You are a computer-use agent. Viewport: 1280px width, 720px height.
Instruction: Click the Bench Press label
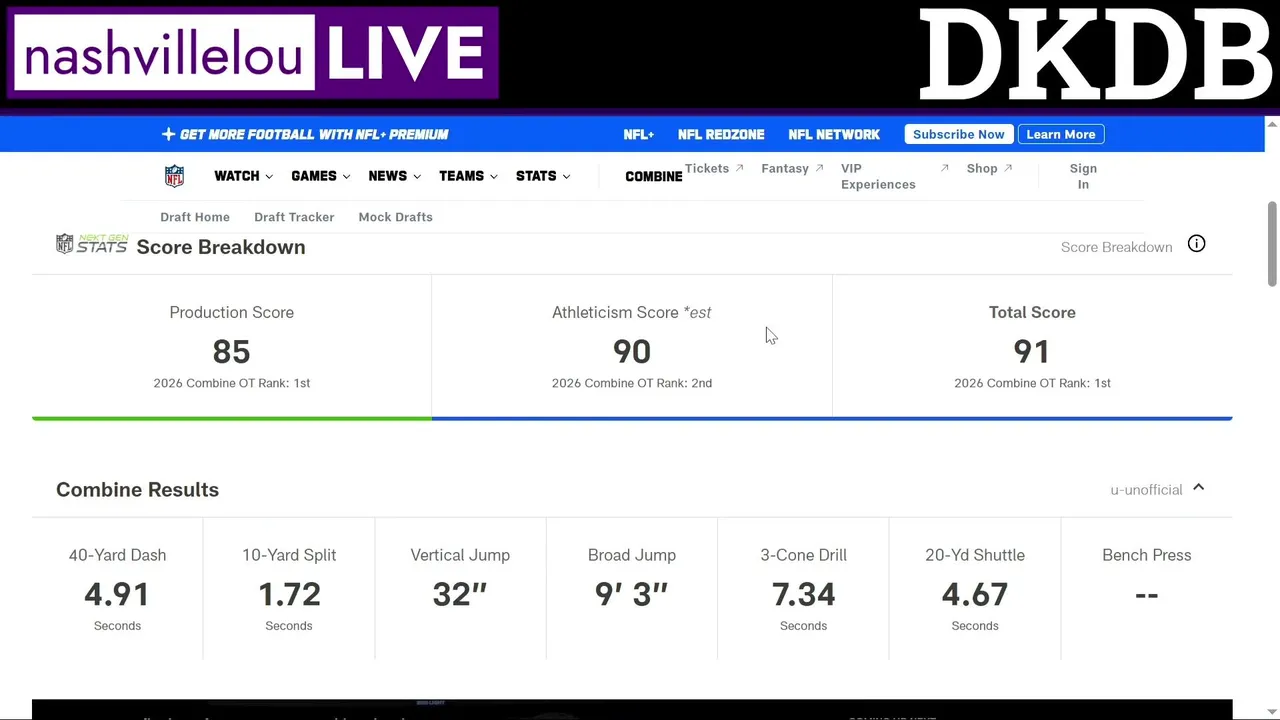[x=1146, y=555]
